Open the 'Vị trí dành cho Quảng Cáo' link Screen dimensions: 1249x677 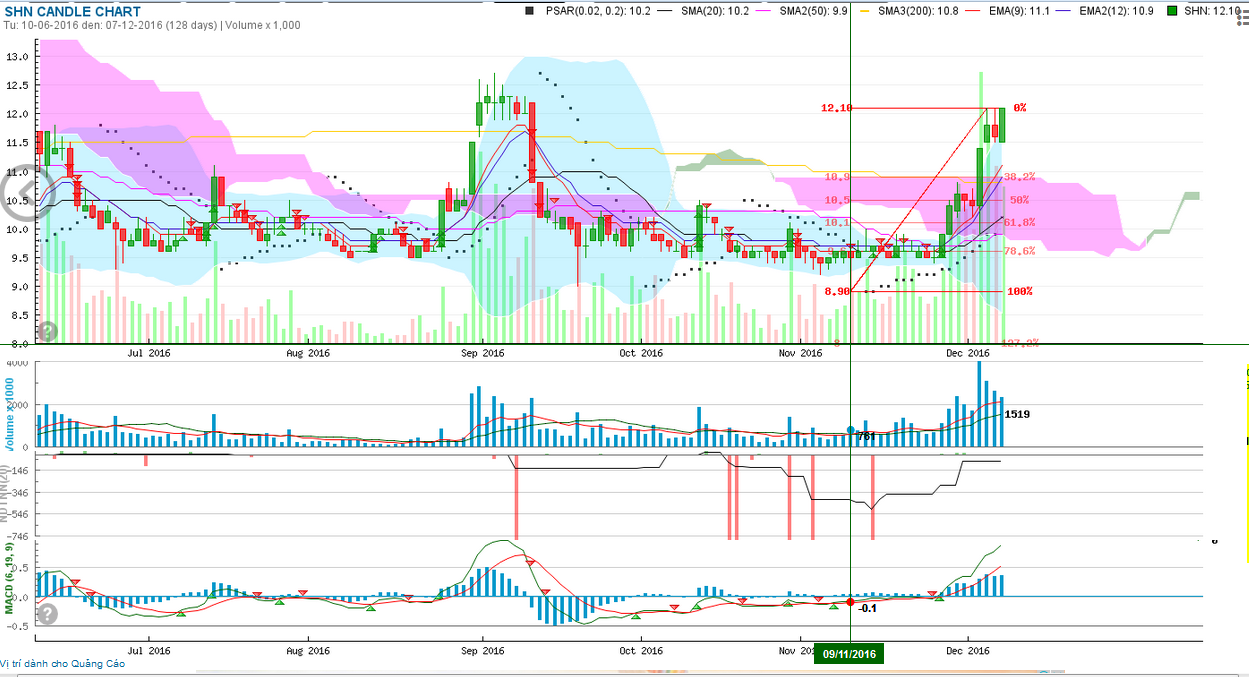[x=63, y=663]
